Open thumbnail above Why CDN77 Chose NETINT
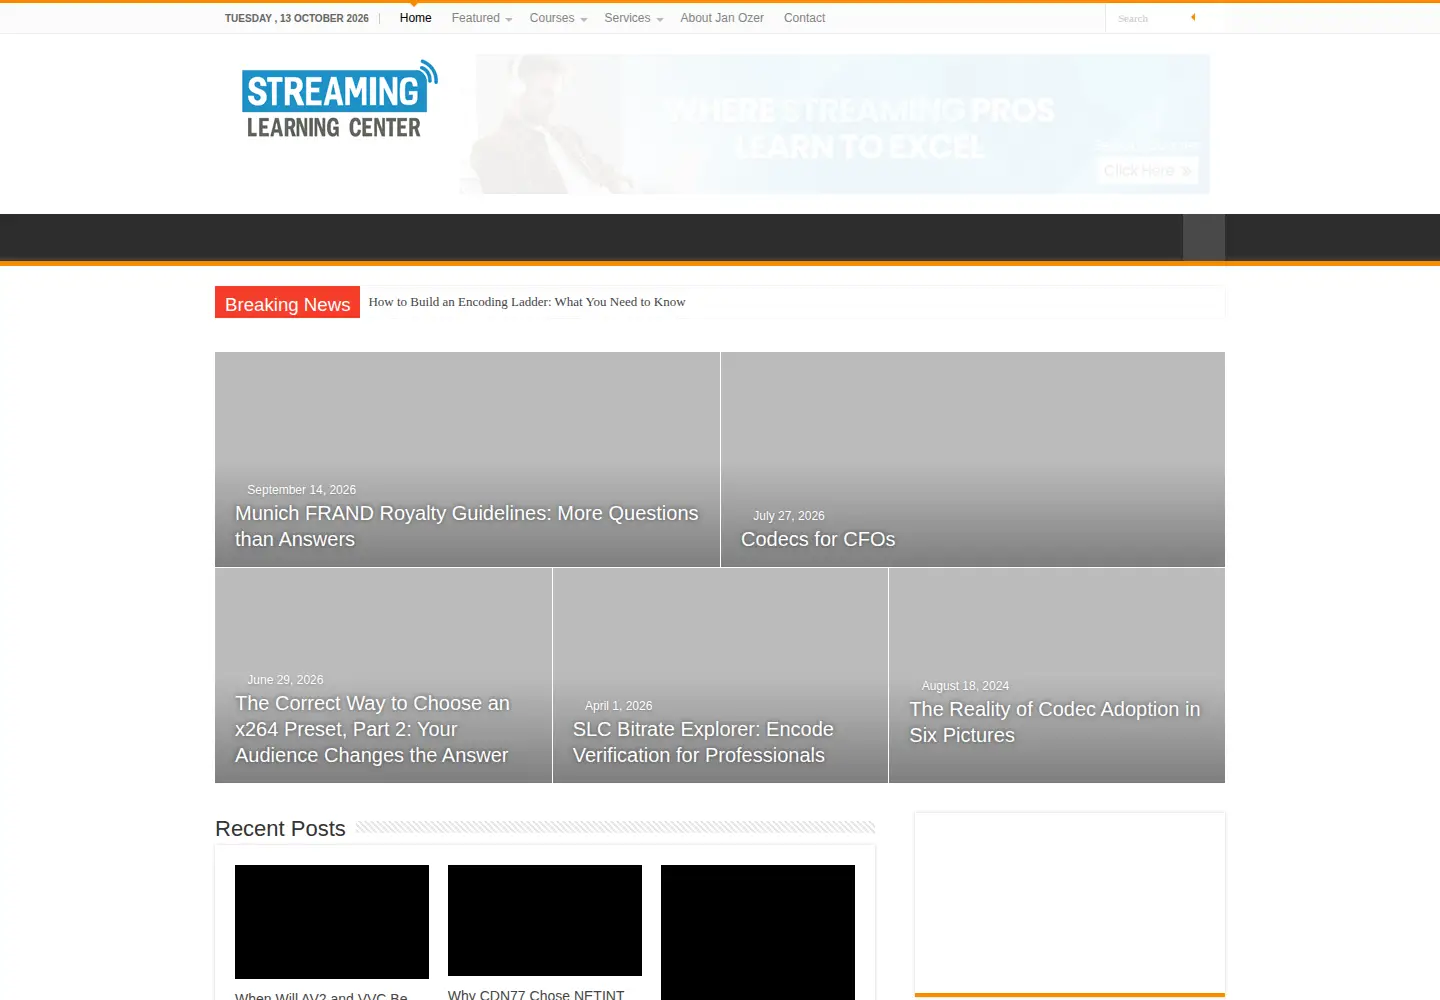This screenshot has width=1440, height=1000. coord(545,920)
